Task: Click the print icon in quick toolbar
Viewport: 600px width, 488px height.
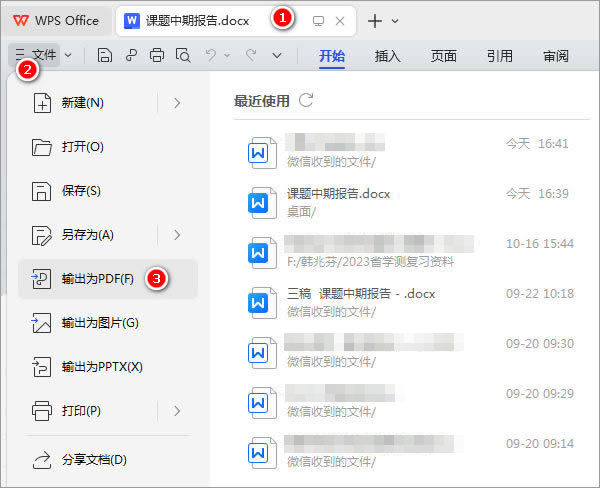Action: (156, 56)
